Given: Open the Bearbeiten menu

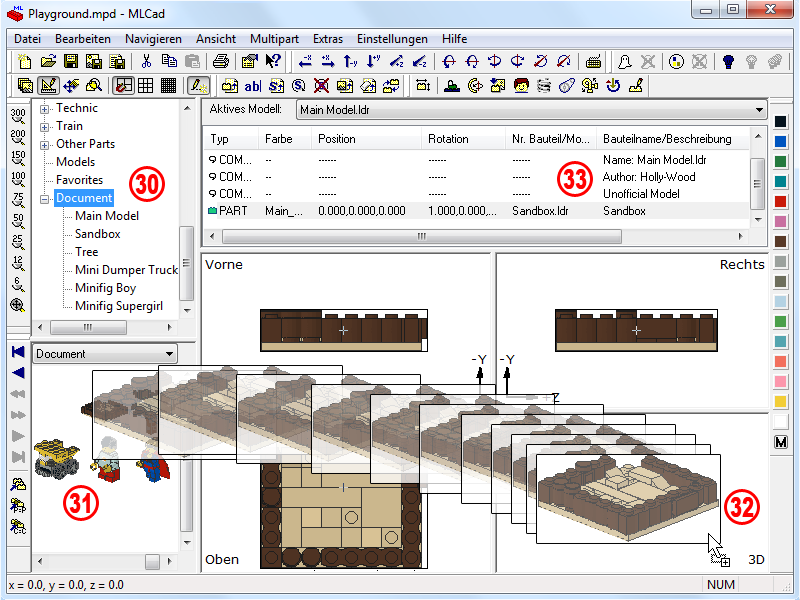Looking at the screenshot, I should coord(83,39).
